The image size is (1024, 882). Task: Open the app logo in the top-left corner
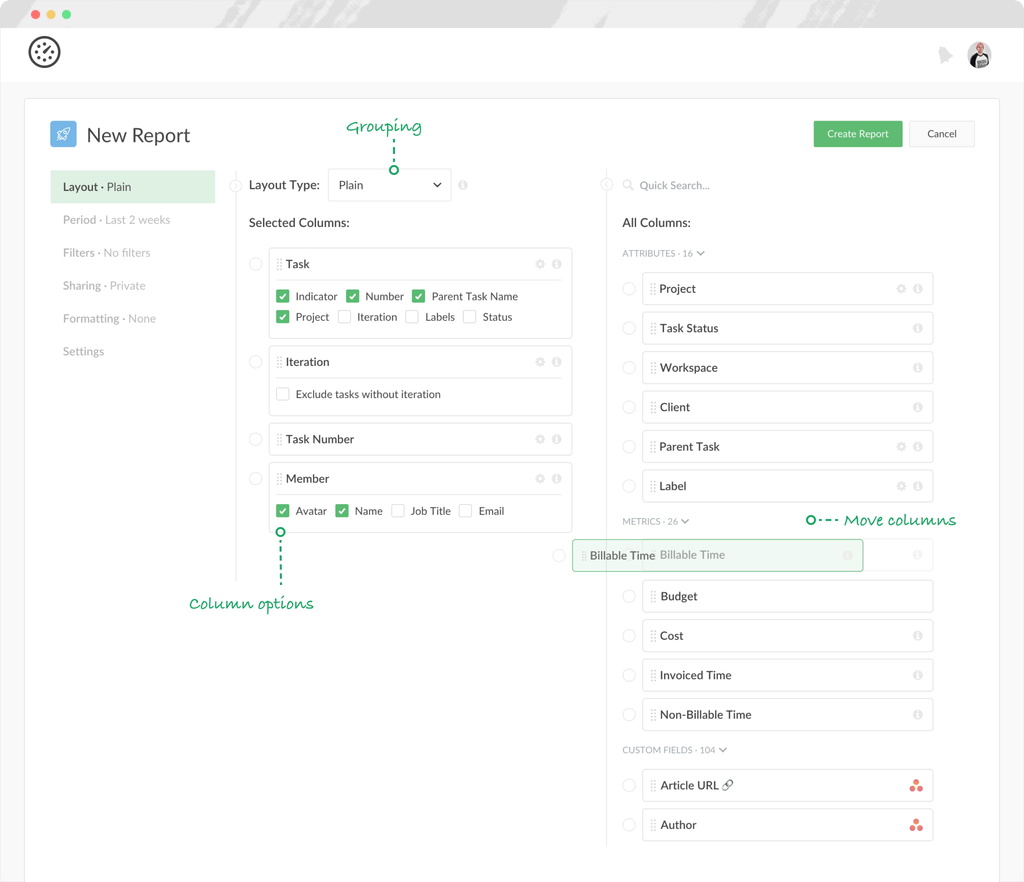44,52
